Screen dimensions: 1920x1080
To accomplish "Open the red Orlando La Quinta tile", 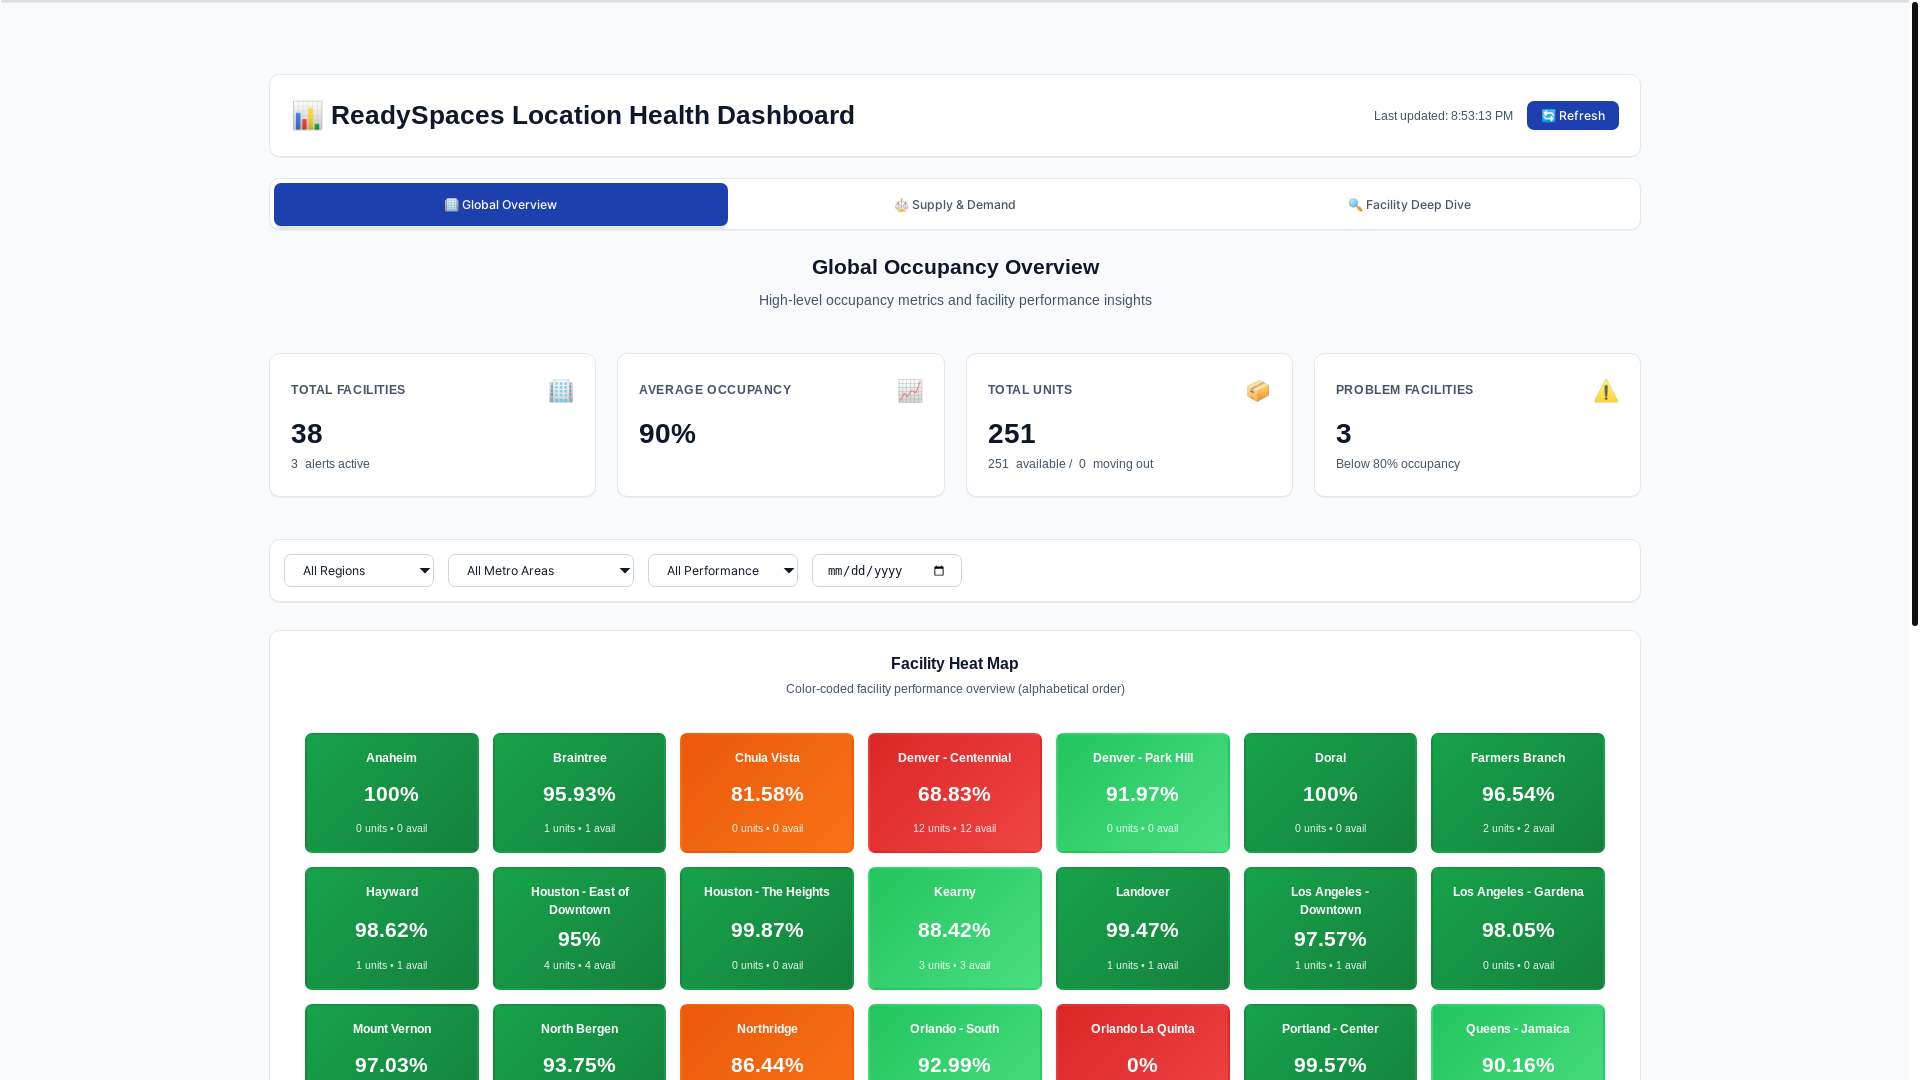I will tap(1143, 1042).
